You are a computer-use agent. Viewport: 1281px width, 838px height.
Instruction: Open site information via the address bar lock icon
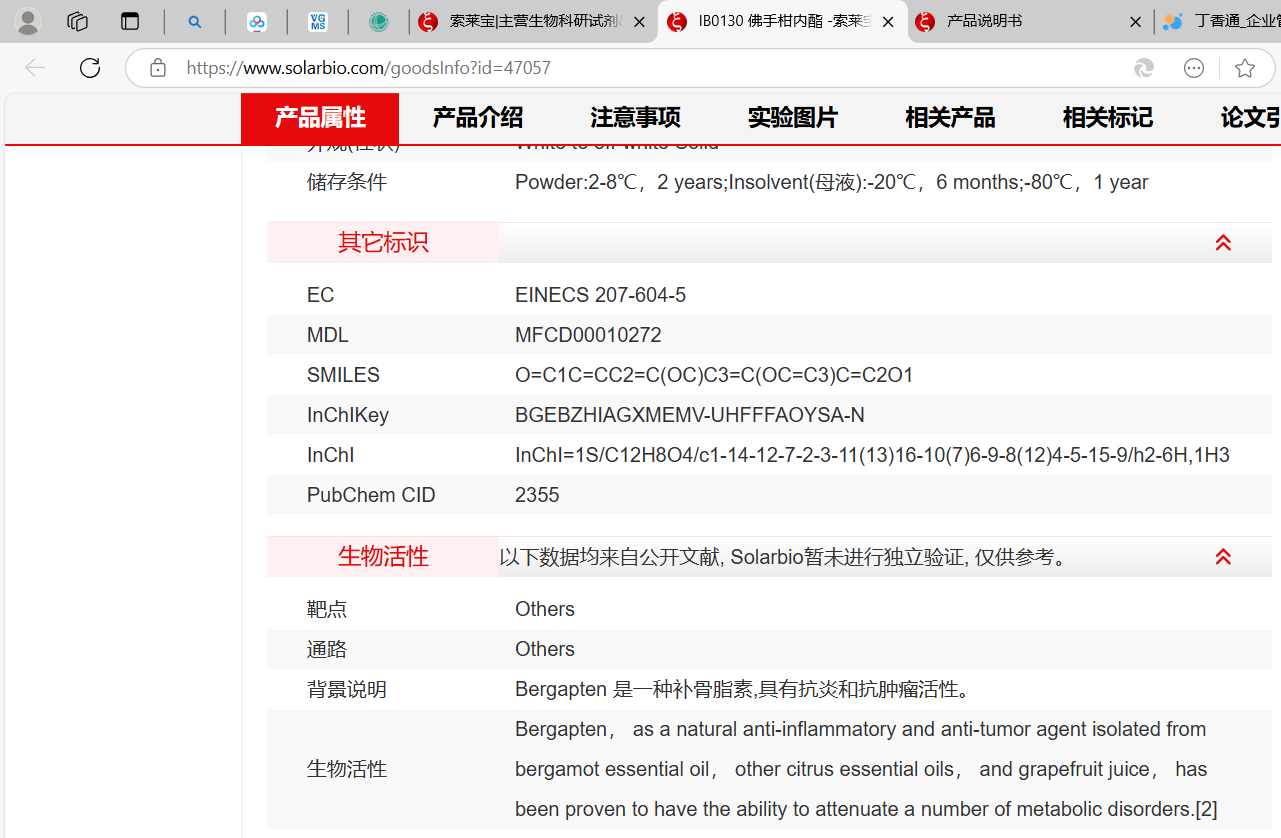[x=157, y=68]
